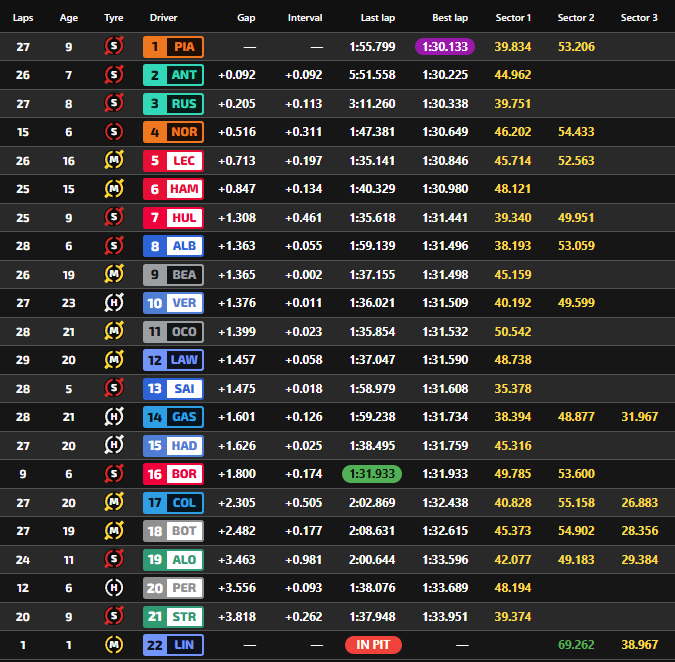Sort by Best lap column header

point(450,18)
